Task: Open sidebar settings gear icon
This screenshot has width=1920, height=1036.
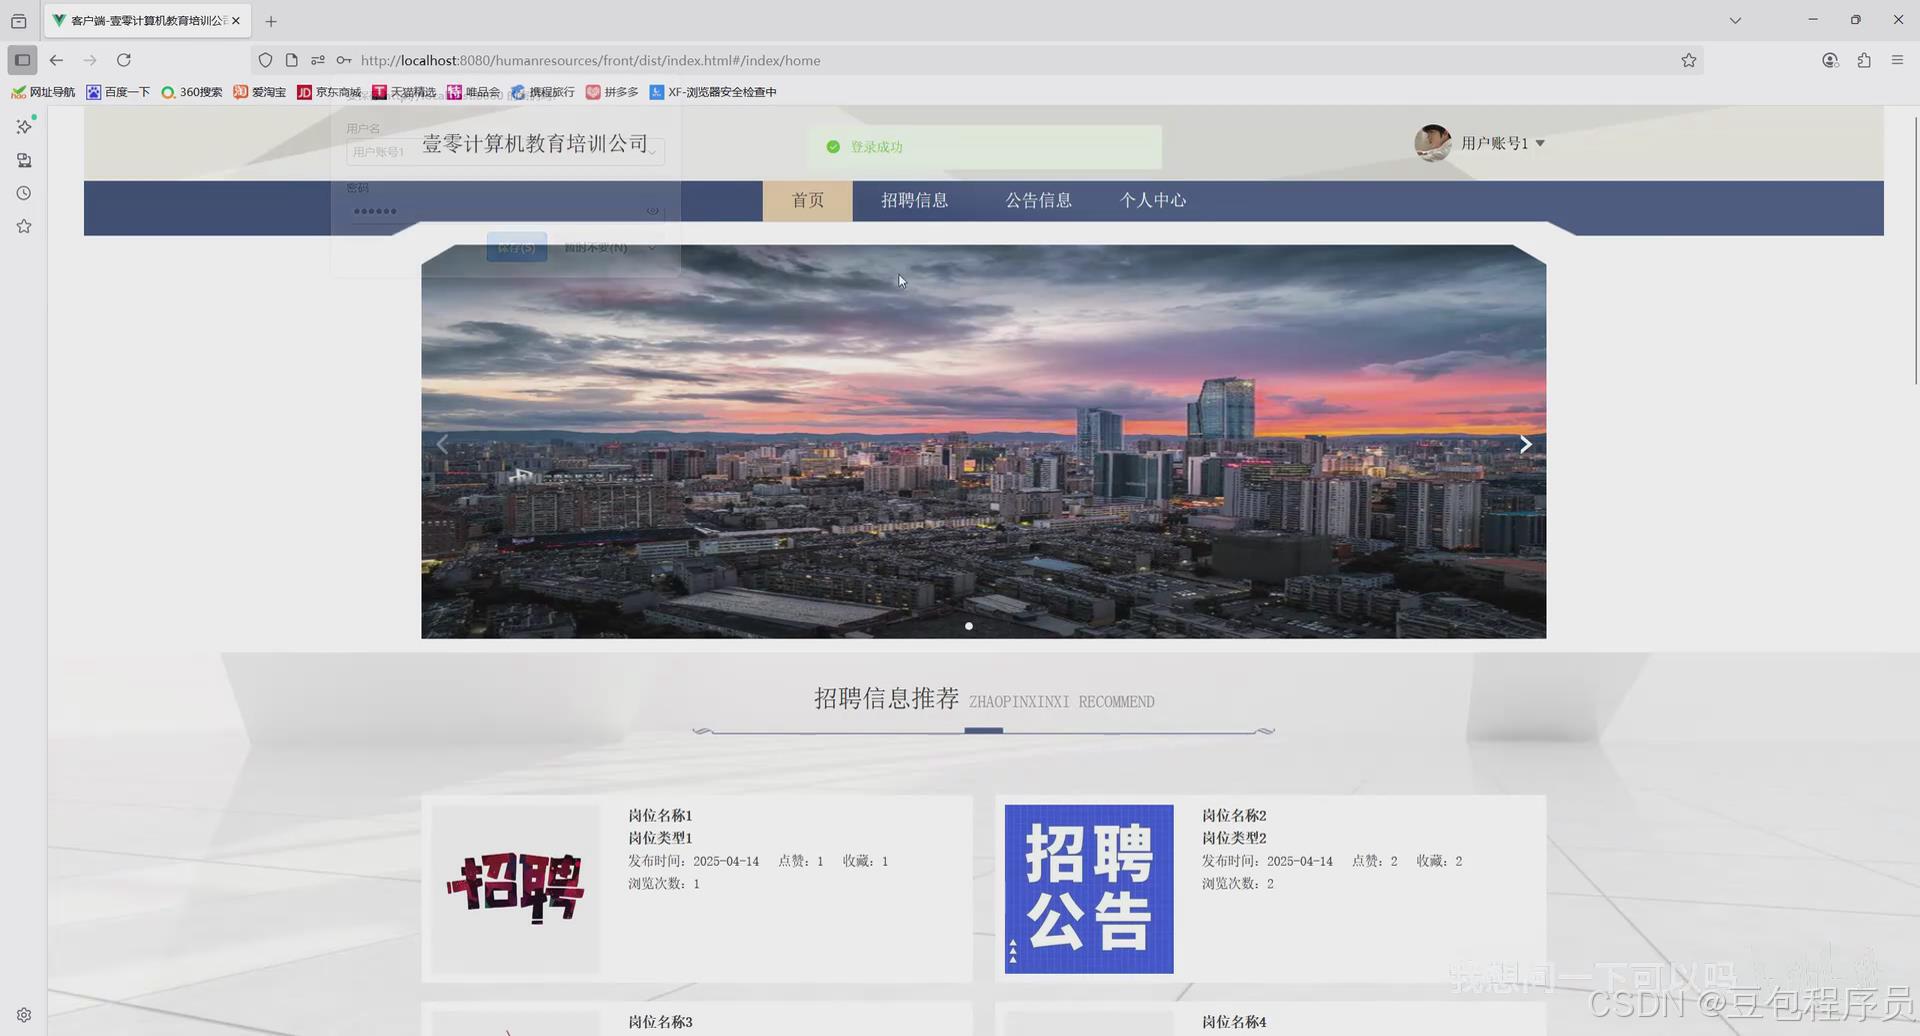Action: [x=24, y=1015]
